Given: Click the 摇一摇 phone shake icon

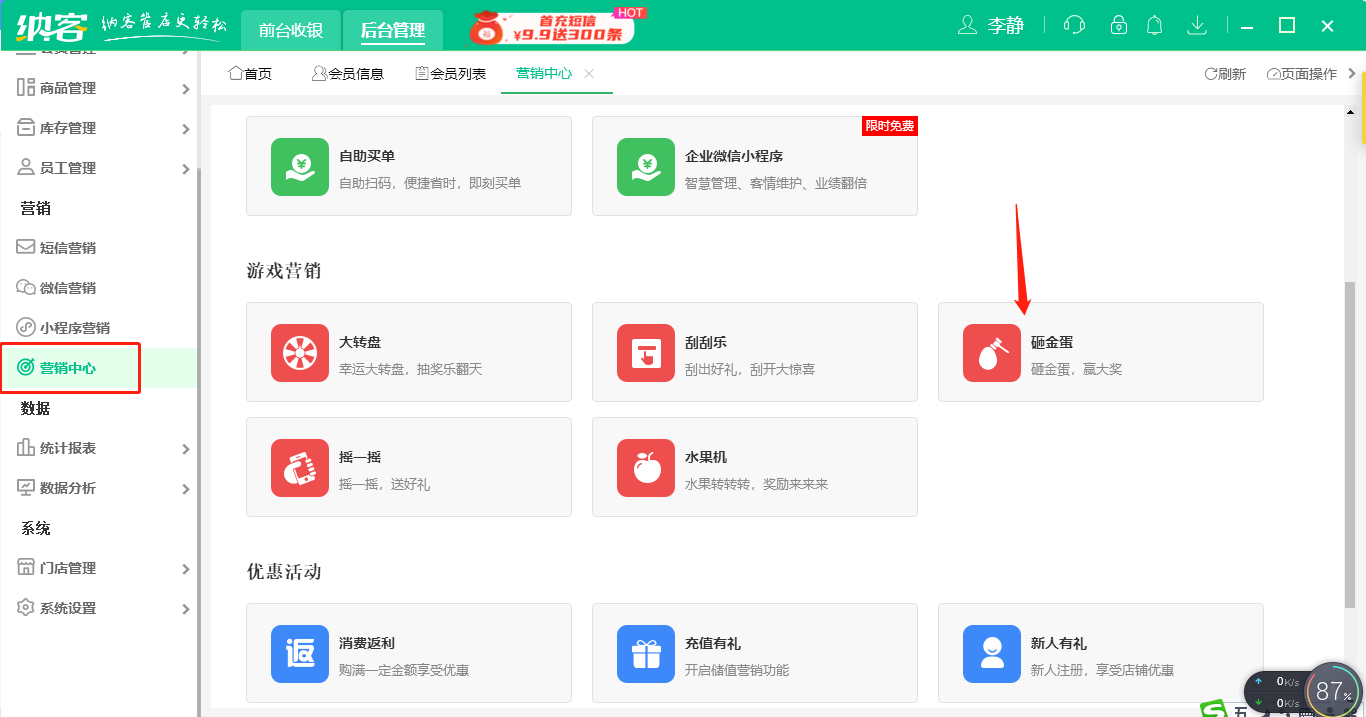Looking at the screenshot, I should (x=300, y=468).
